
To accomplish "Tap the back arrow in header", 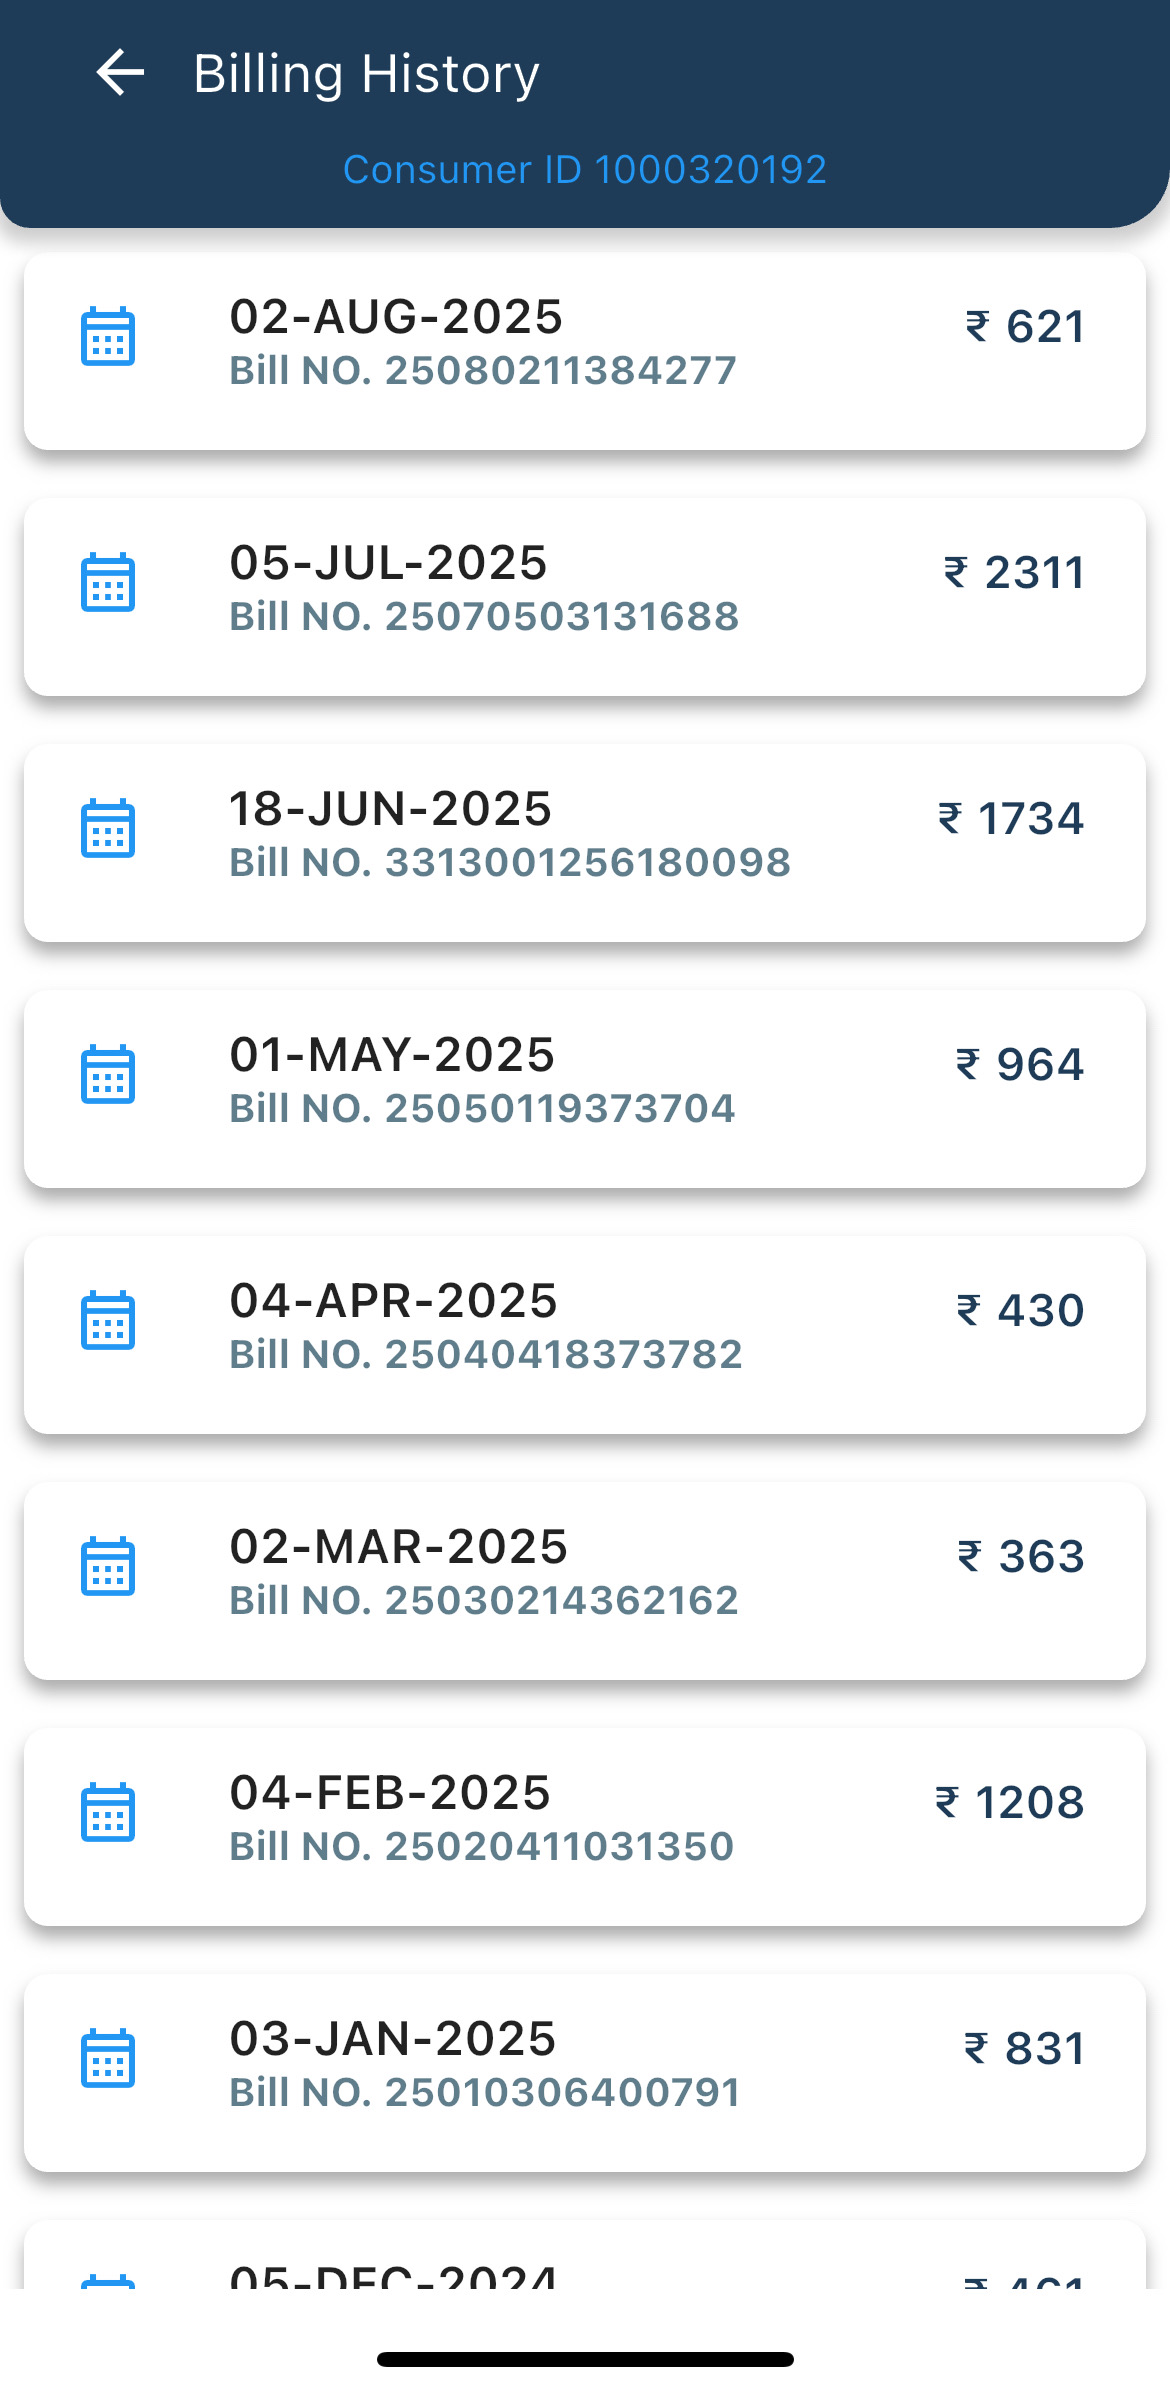I will coord(120,73).
